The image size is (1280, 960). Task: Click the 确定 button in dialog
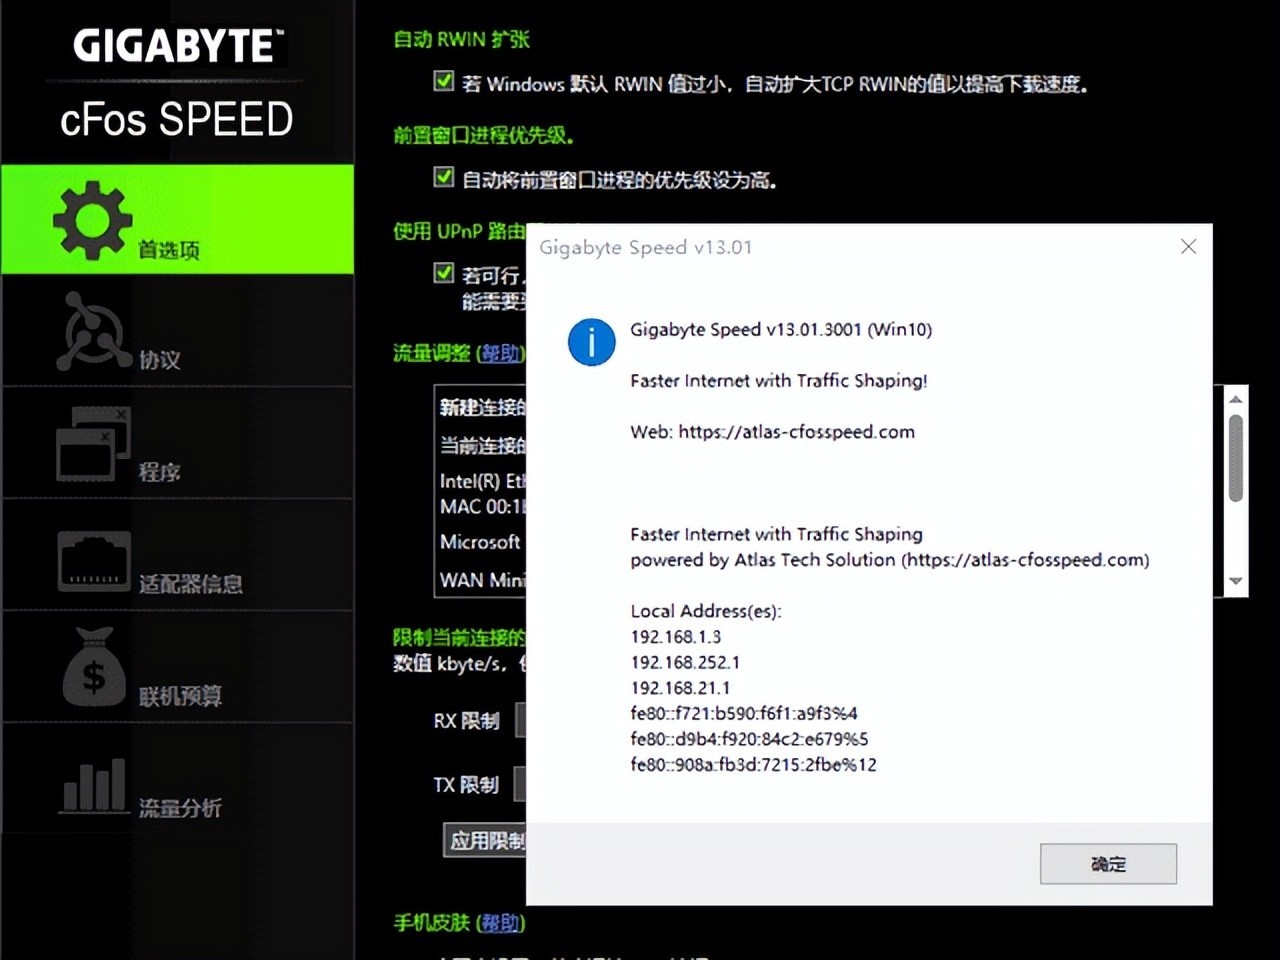click(1108, 864)
